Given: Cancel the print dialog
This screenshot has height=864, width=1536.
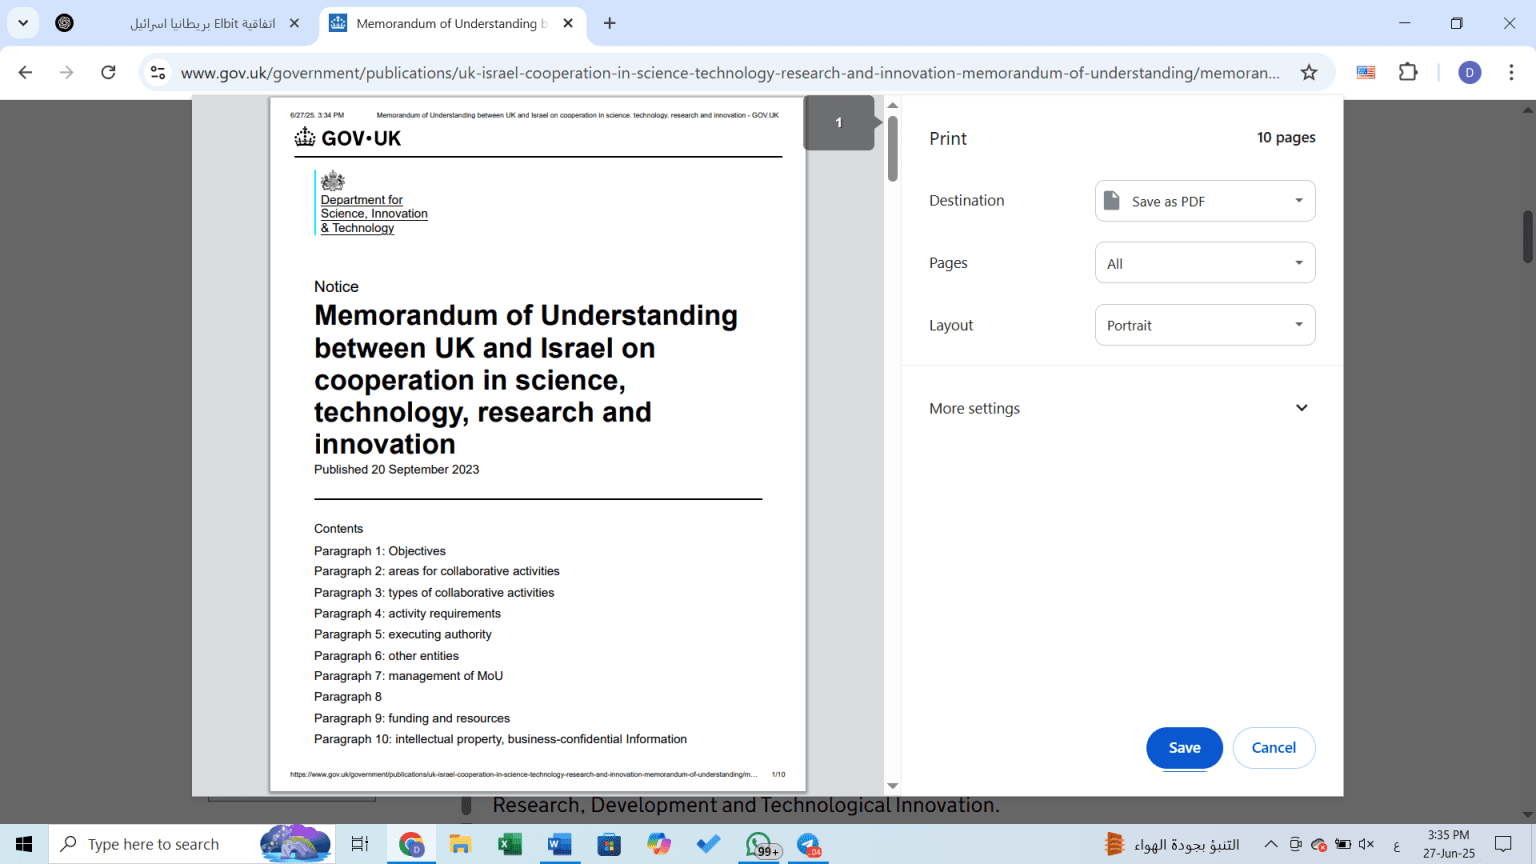Looking at the screenshot, I should click(x=1273, y=748).
